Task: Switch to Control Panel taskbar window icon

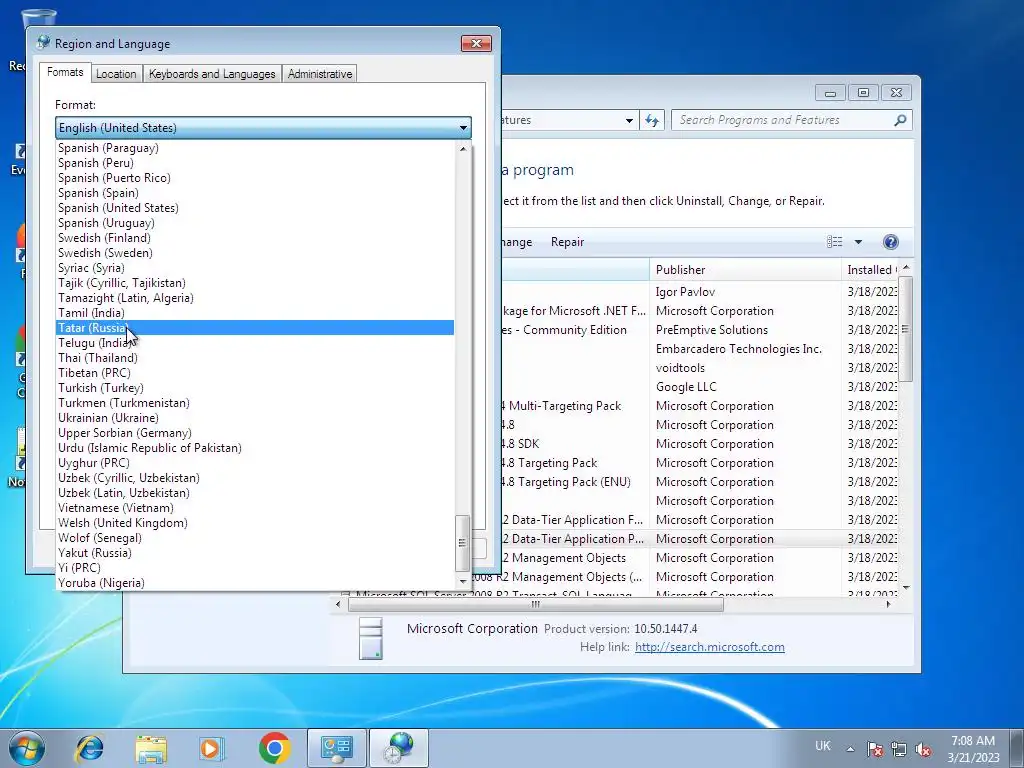Action: [x=336, y=748]
